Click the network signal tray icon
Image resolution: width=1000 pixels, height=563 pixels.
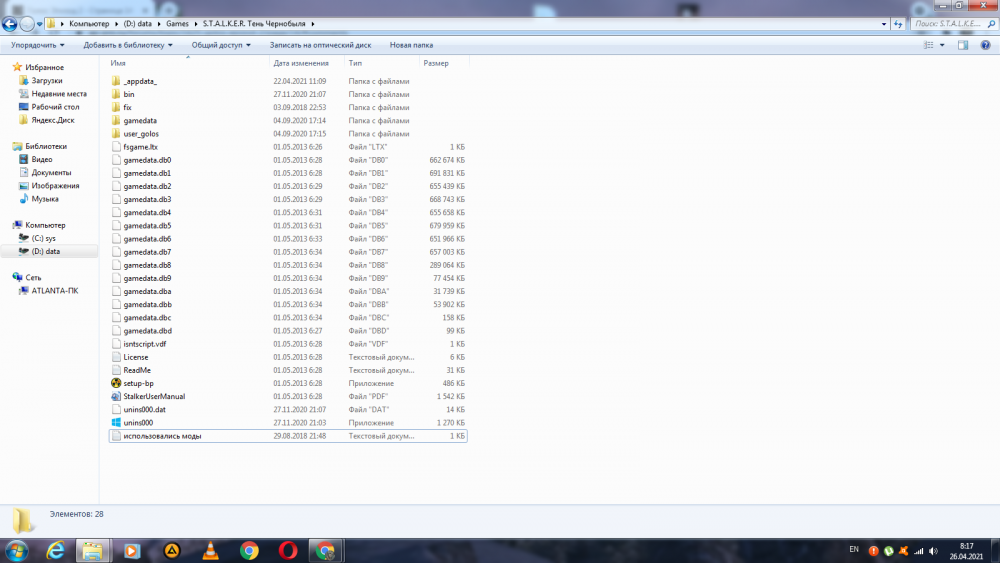pos(918,551)
